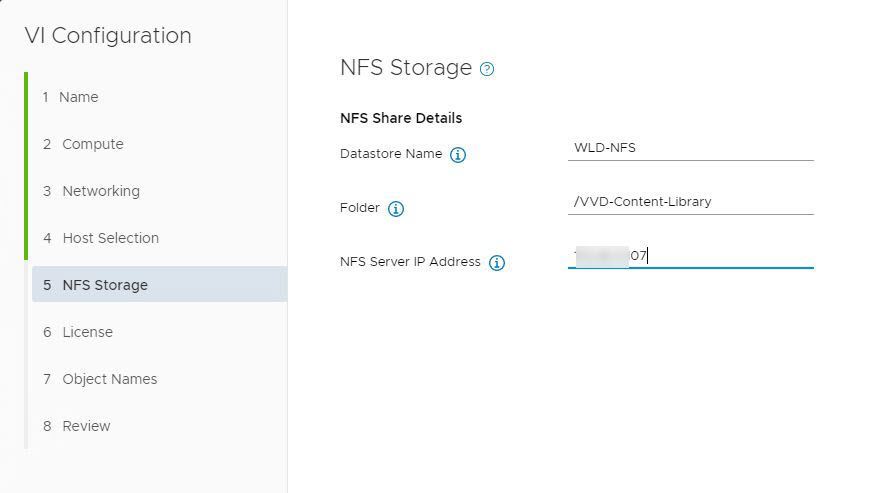Screen dimensions: 869x493
Task: Return to the Host Selection step
Action: tap(110, 238)
